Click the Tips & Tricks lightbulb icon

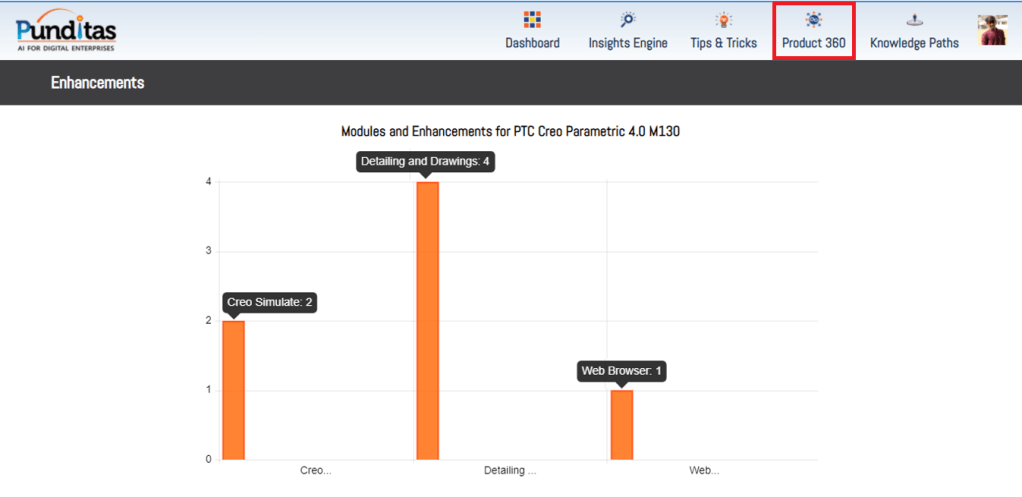click(723, 19)
